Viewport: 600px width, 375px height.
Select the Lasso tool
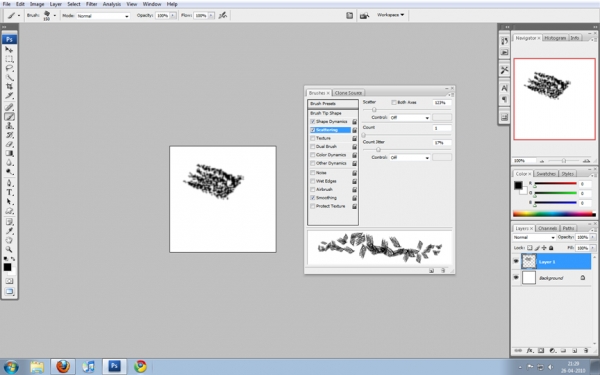click(x=9, y=68)
